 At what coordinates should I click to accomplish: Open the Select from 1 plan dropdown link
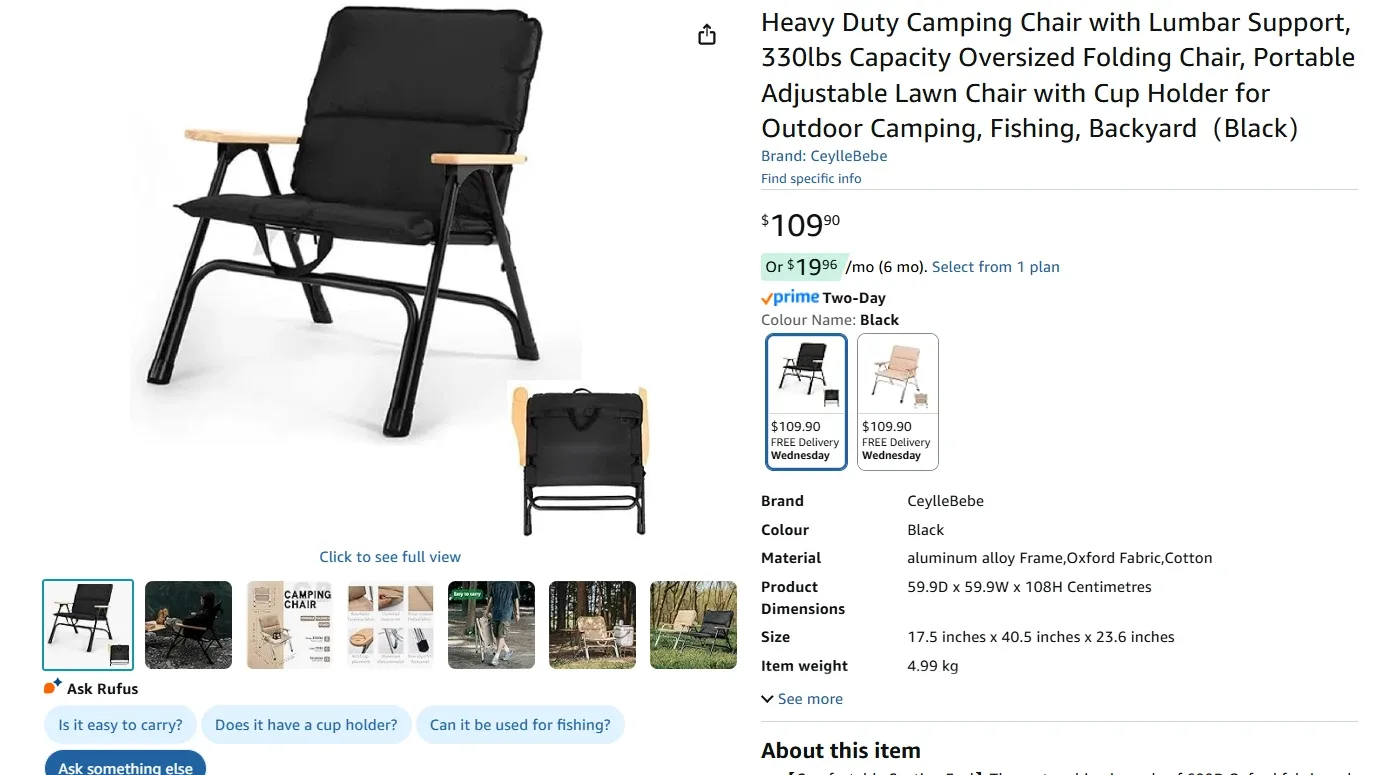(995, 266)
